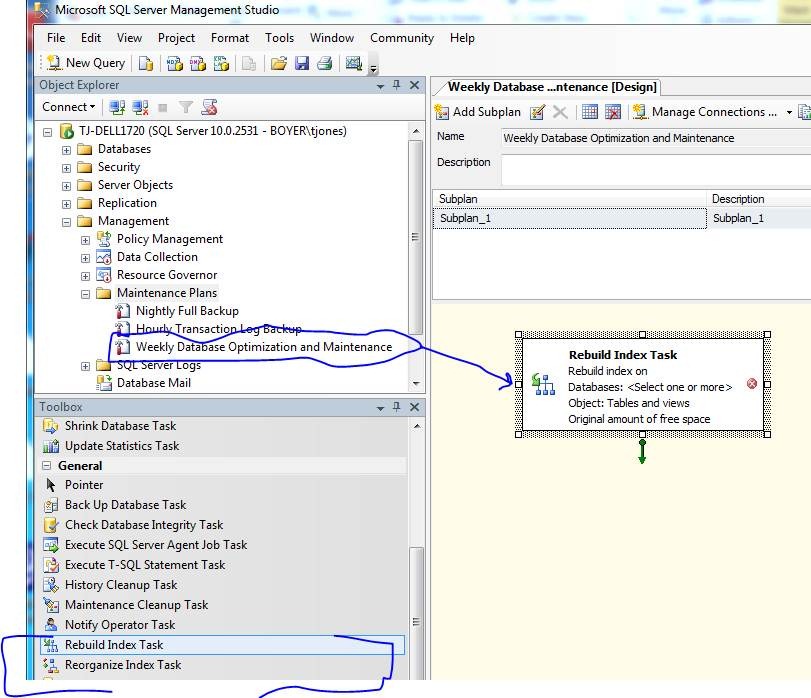The height and width of the screenshot is (698, 811).
Task: Collapse the General section in the Toolbox
Action: click(x=47, y=466)
